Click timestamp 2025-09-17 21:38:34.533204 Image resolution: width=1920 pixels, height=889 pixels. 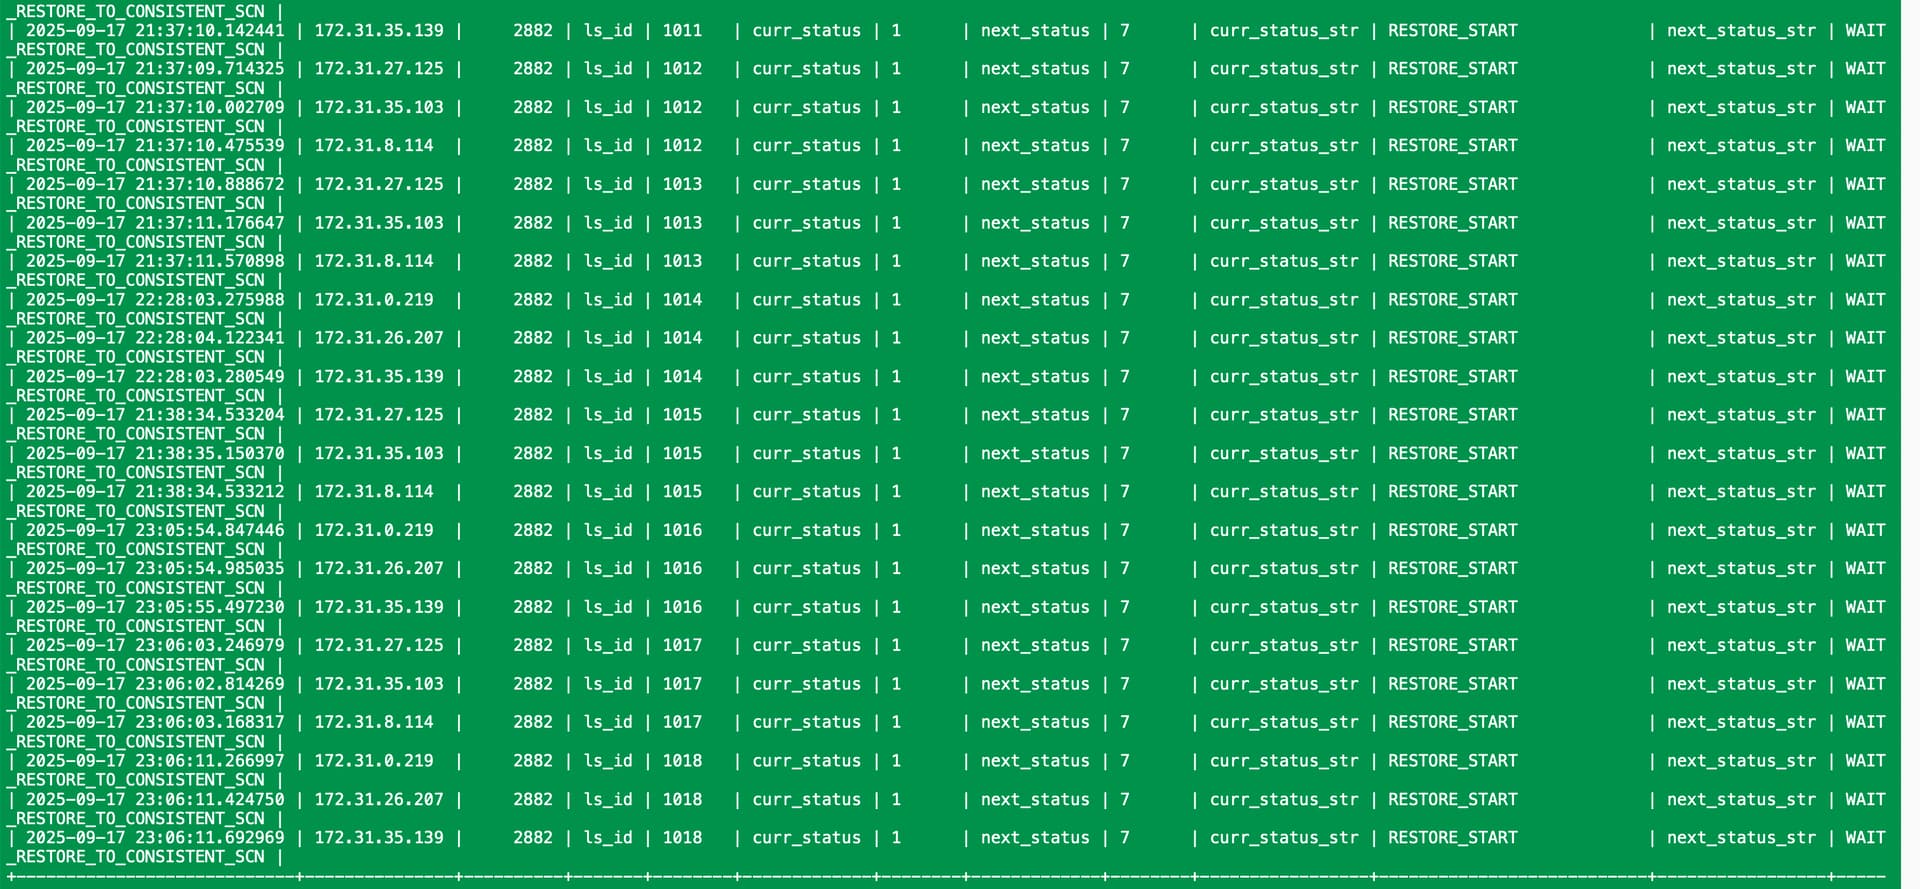point(155,415)
